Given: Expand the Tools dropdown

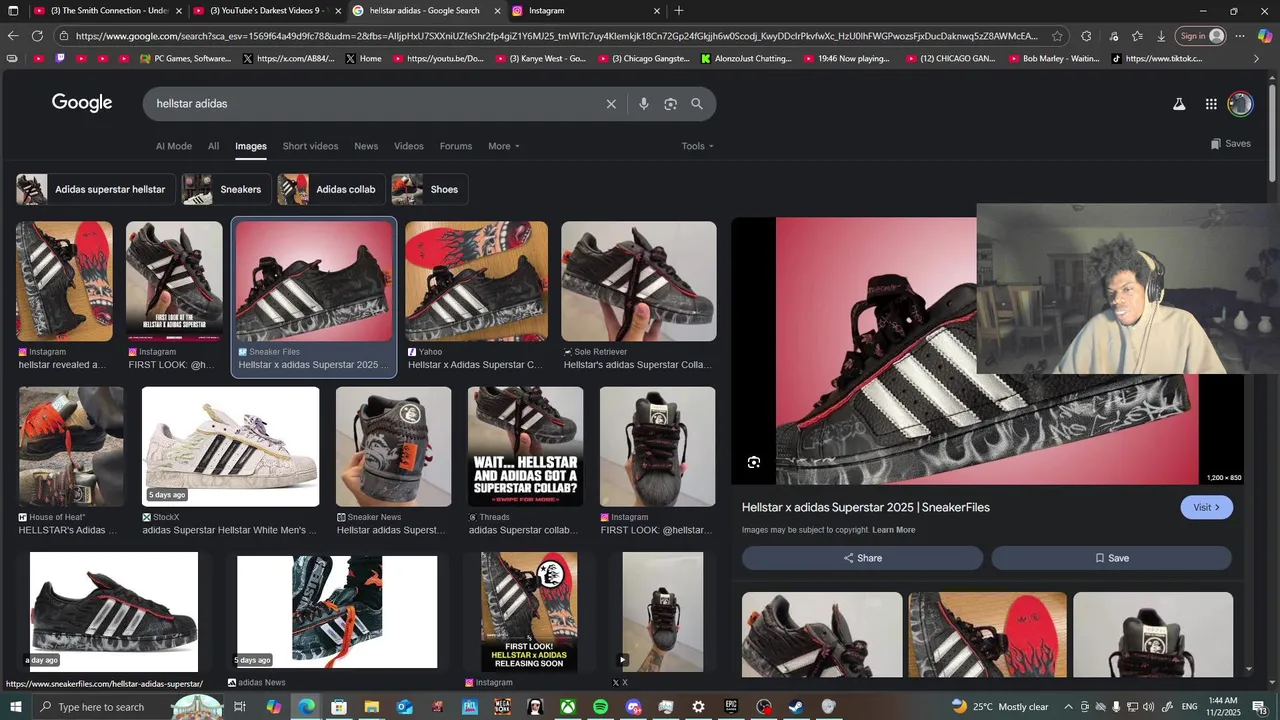Looking at the screenshot, I should click(698, 146).
